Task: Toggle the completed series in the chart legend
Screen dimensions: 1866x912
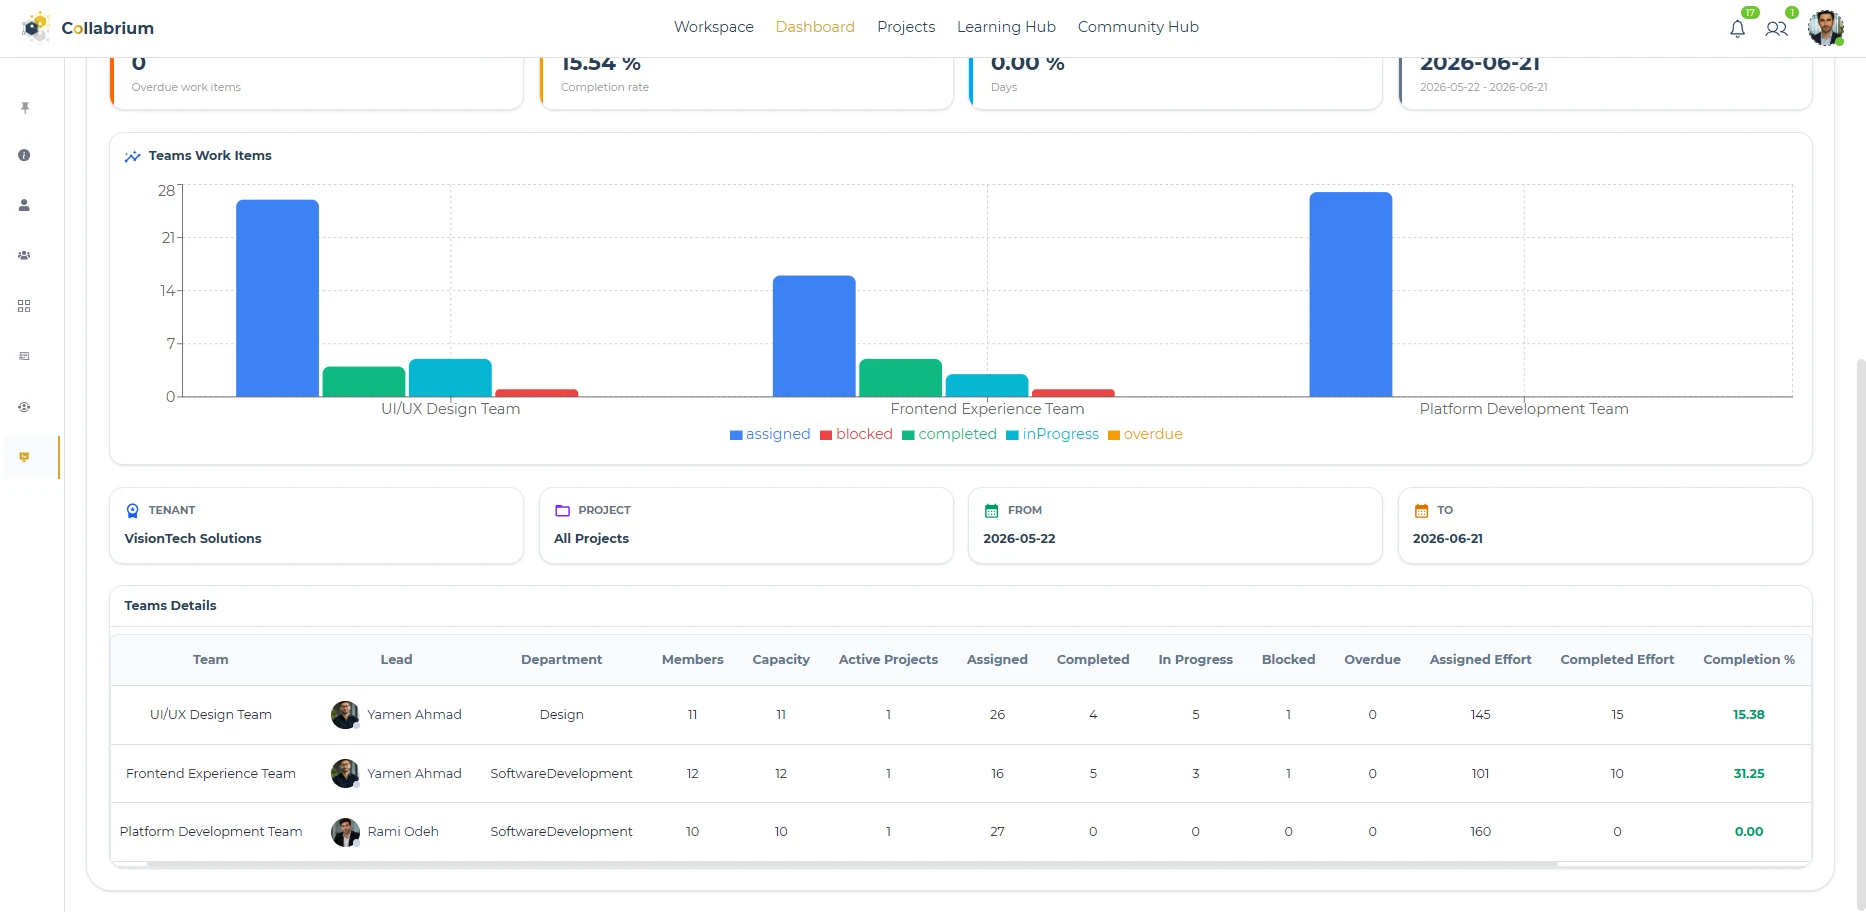Action: tap(949, 434)
